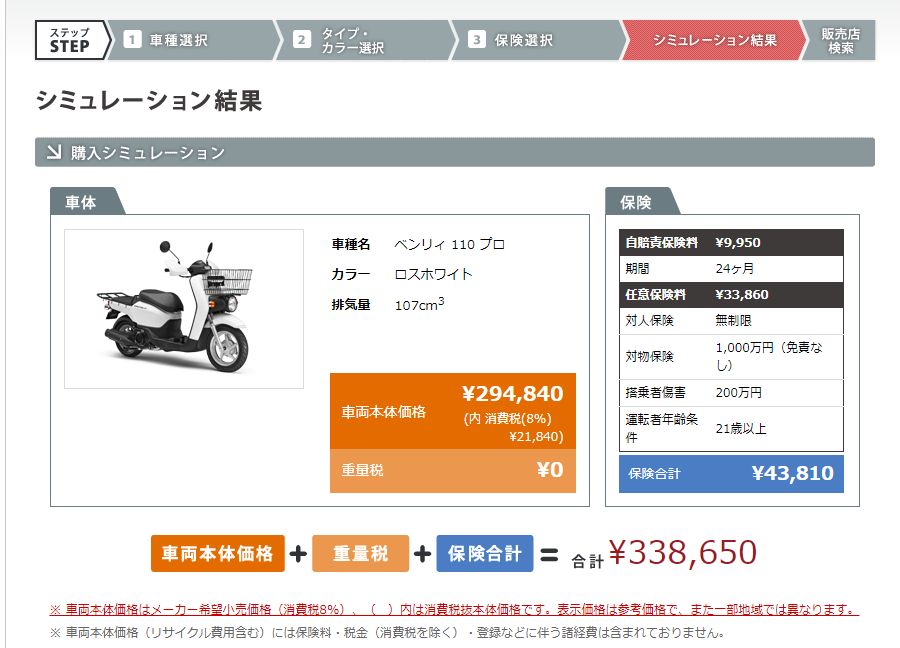Click the red underlined メーカー希望小売価格 notice
This screenshot has width=900, height=648.
coord(455,610)
